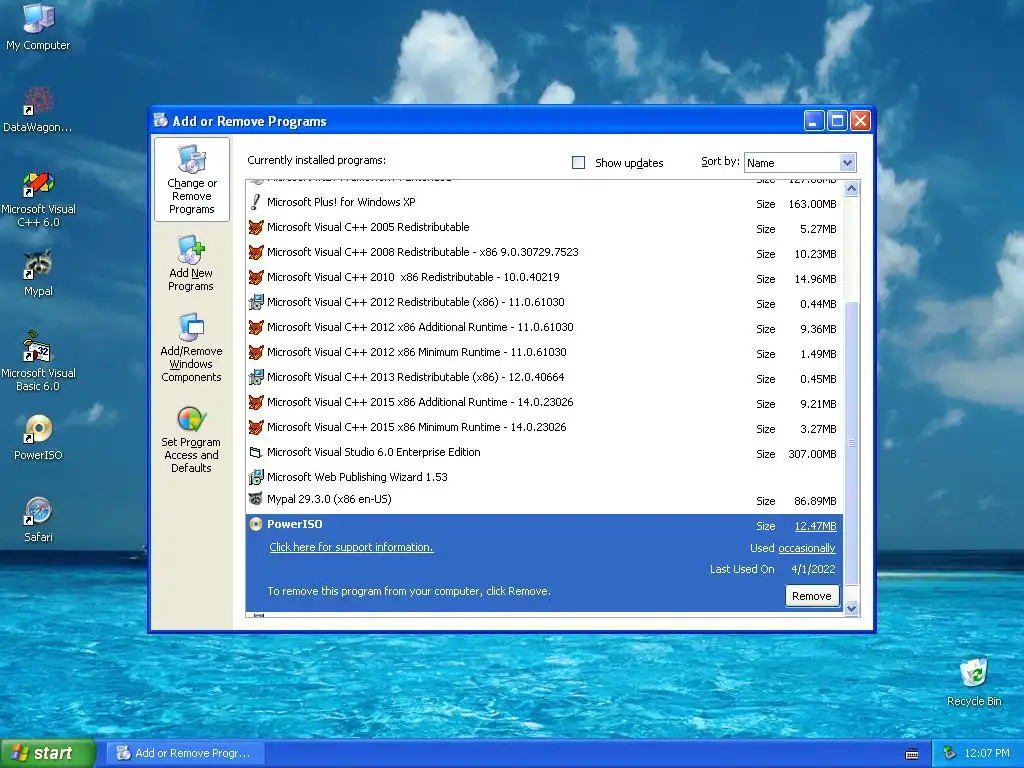1024x768 pixels.
Task: Click the Visual C++ 2013 Redistributable icon
Action: (x=256, y=377)
